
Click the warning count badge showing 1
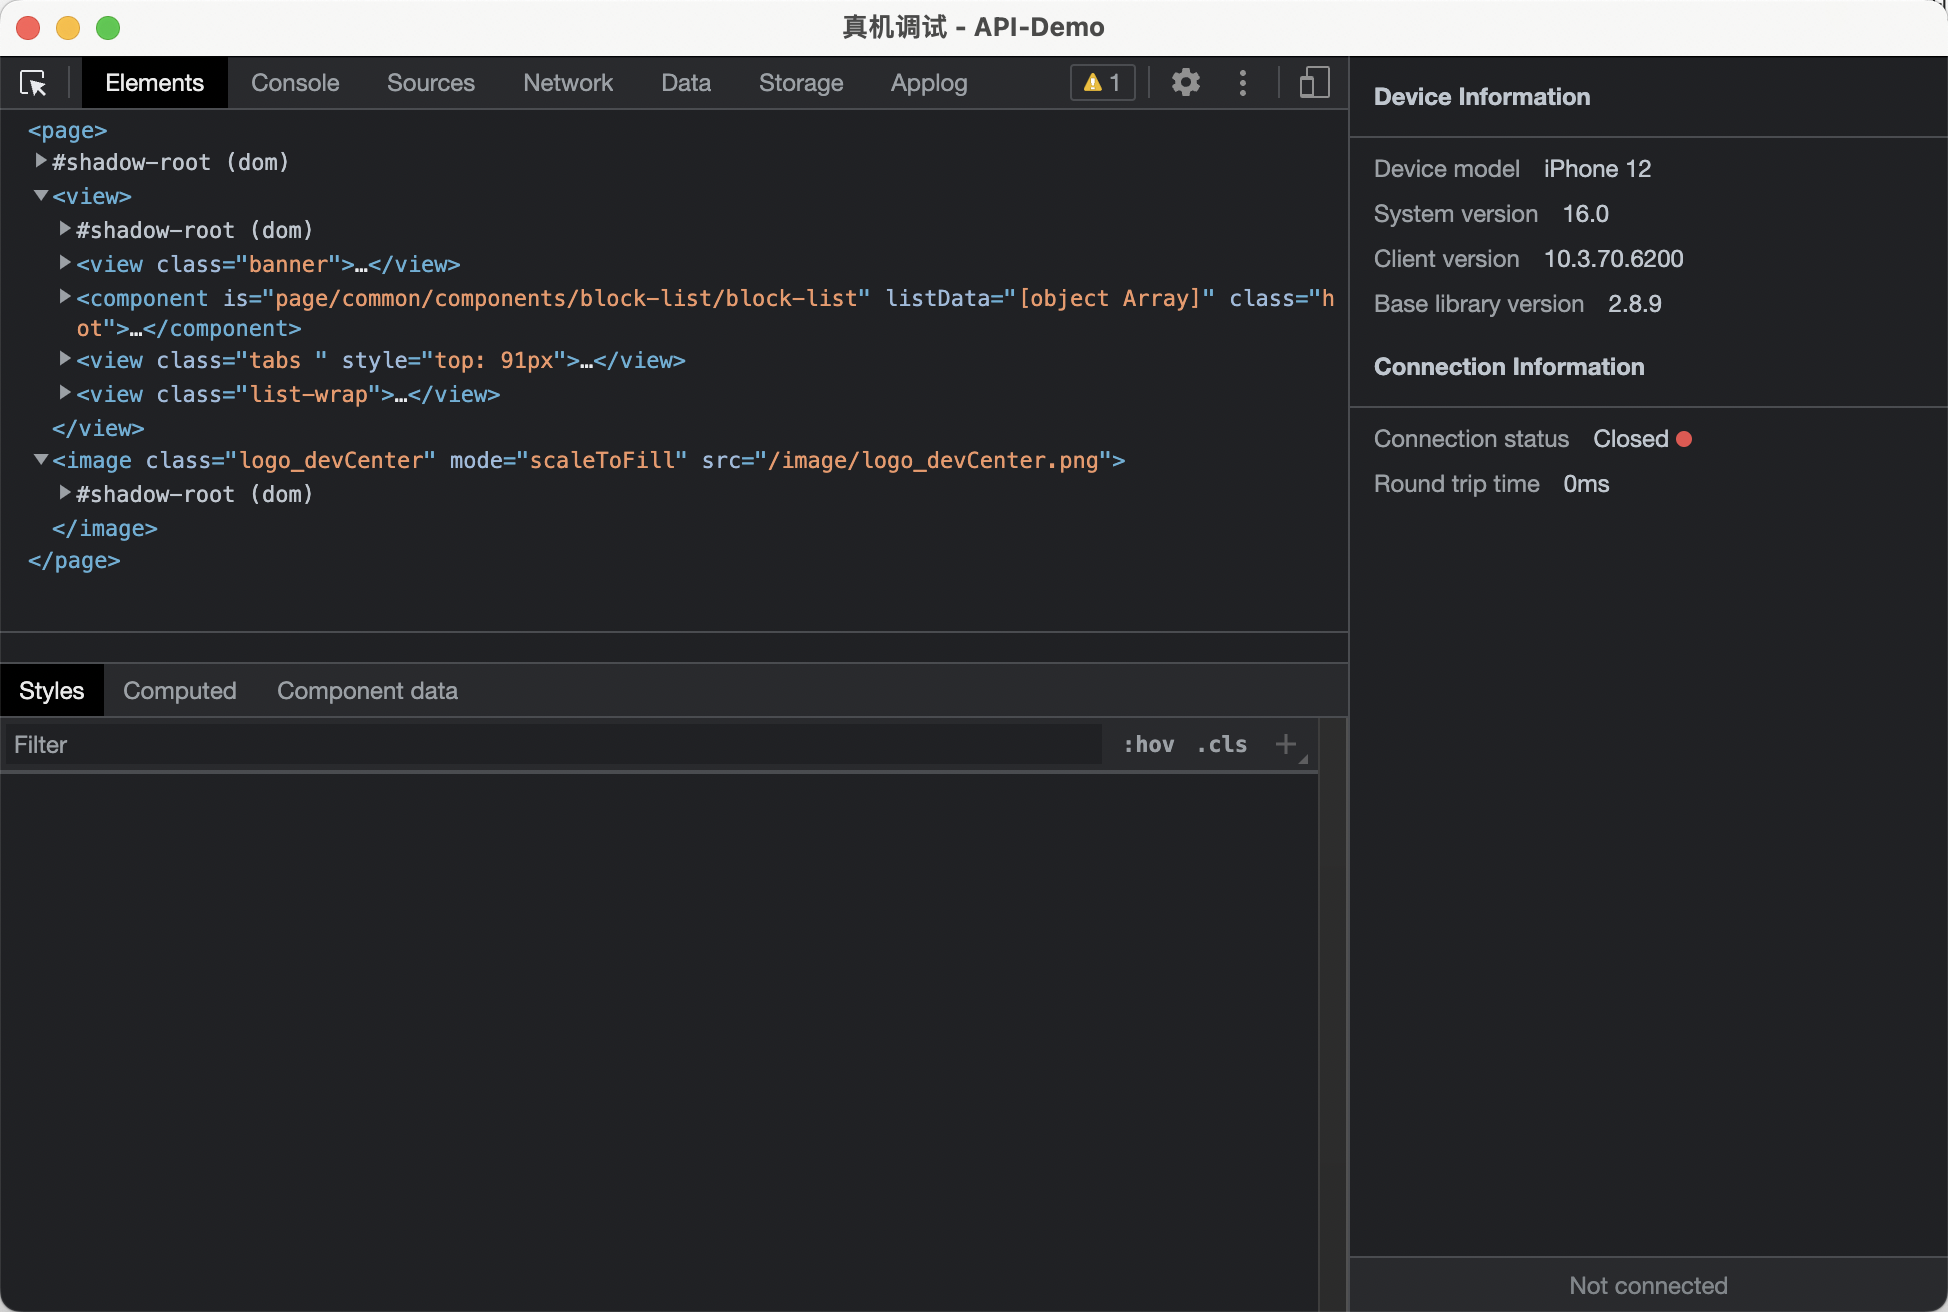[x=1102, y=82]
